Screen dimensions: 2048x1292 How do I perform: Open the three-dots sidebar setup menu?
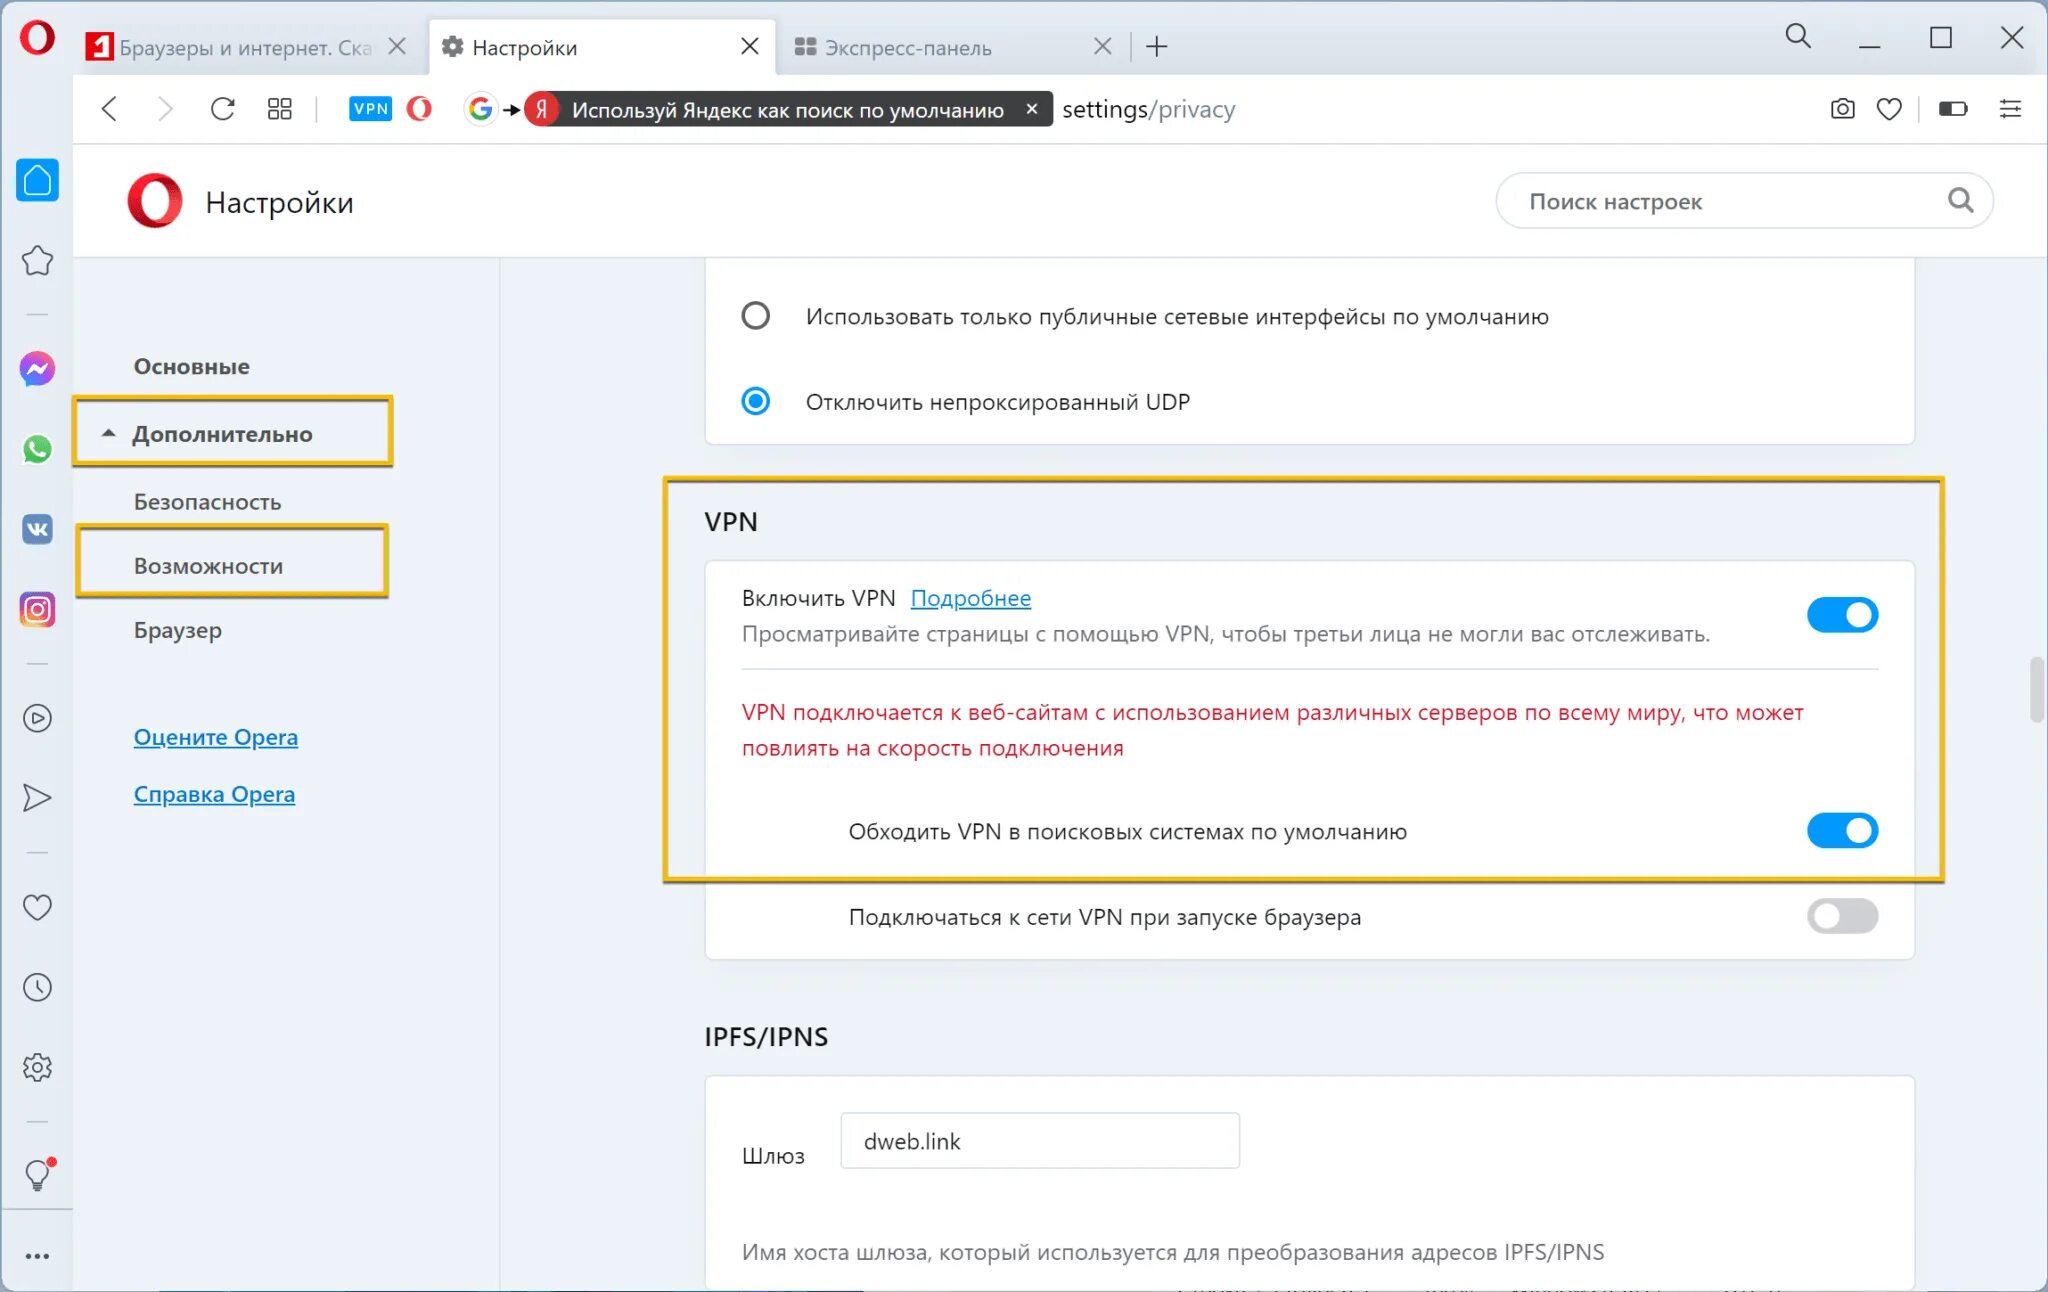[37, 1256]
